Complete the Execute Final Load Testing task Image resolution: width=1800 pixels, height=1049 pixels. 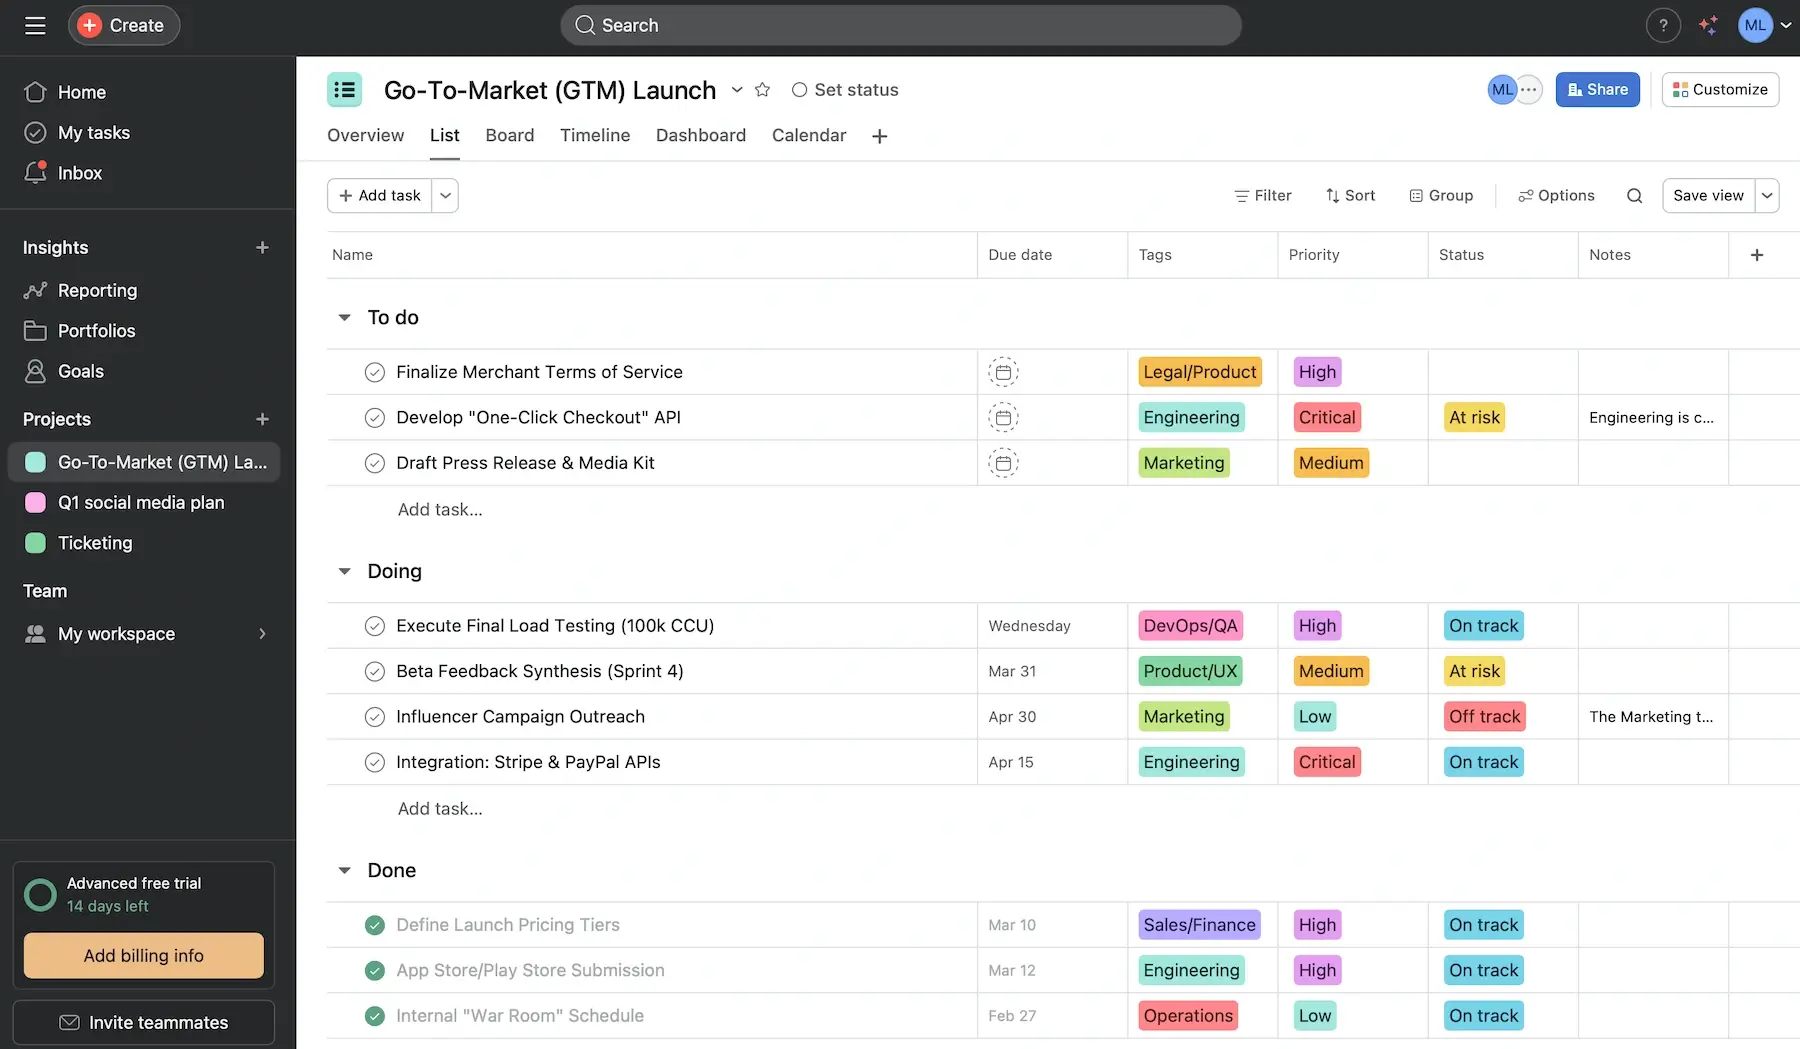[x=375, y=625]
